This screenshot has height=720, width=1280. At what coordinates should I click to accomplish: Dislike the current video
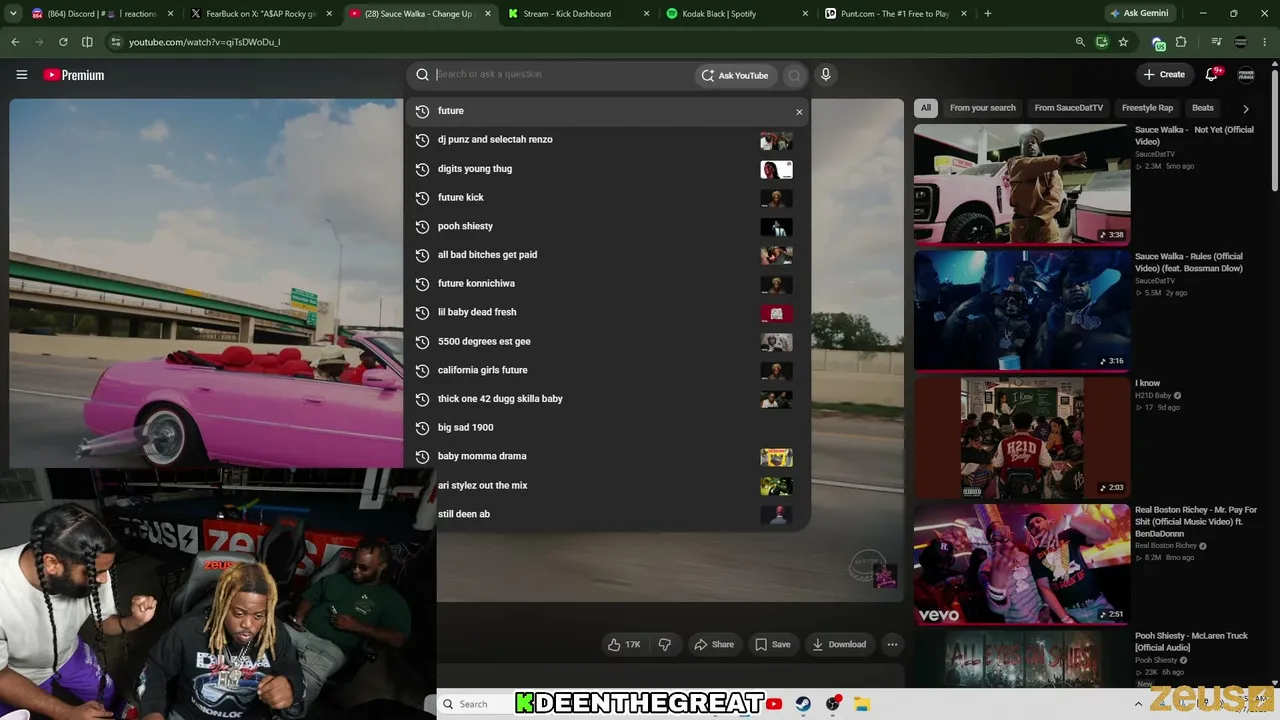pyautogui.click(x=665, y=645)
